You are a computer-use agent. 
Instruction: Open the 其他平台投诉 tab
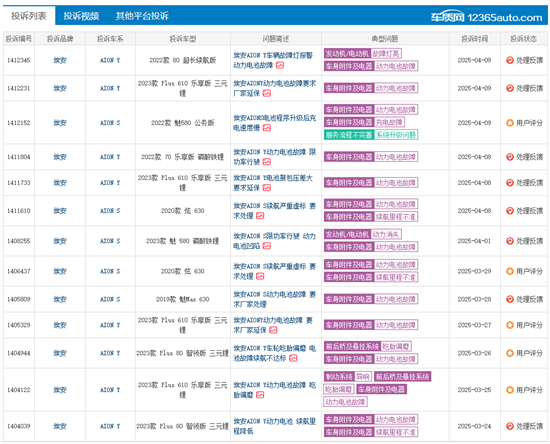(x=142, y=16)
